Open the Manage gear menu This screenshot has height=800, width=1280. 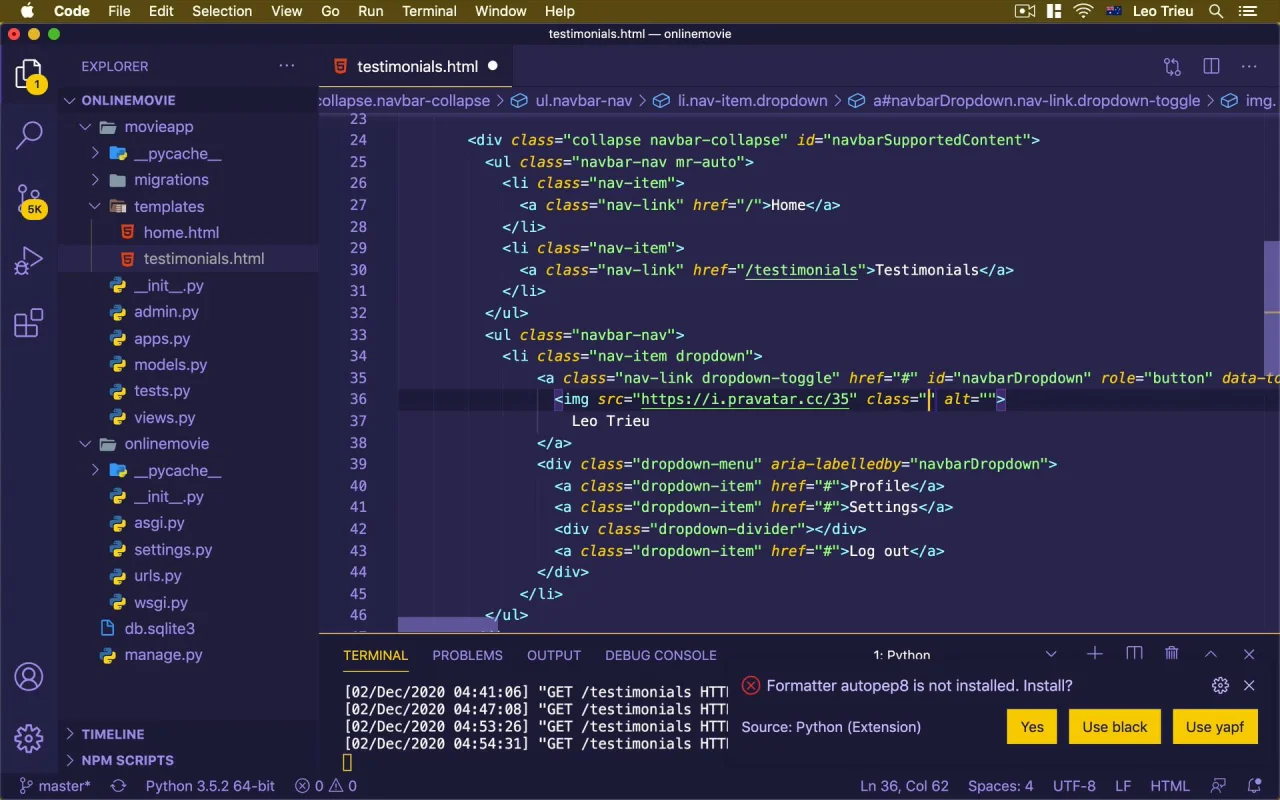point(29,738)
